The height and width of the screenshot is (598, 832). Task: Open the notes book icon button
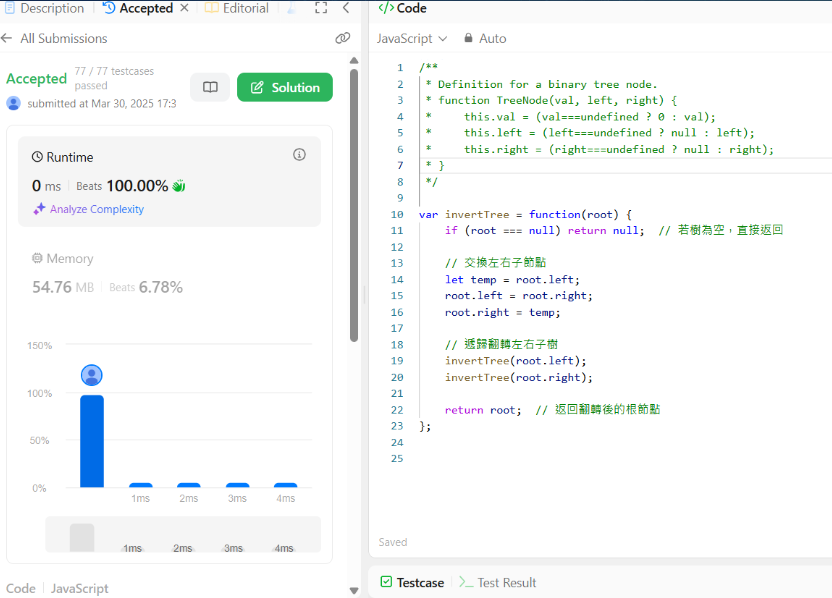210,87
